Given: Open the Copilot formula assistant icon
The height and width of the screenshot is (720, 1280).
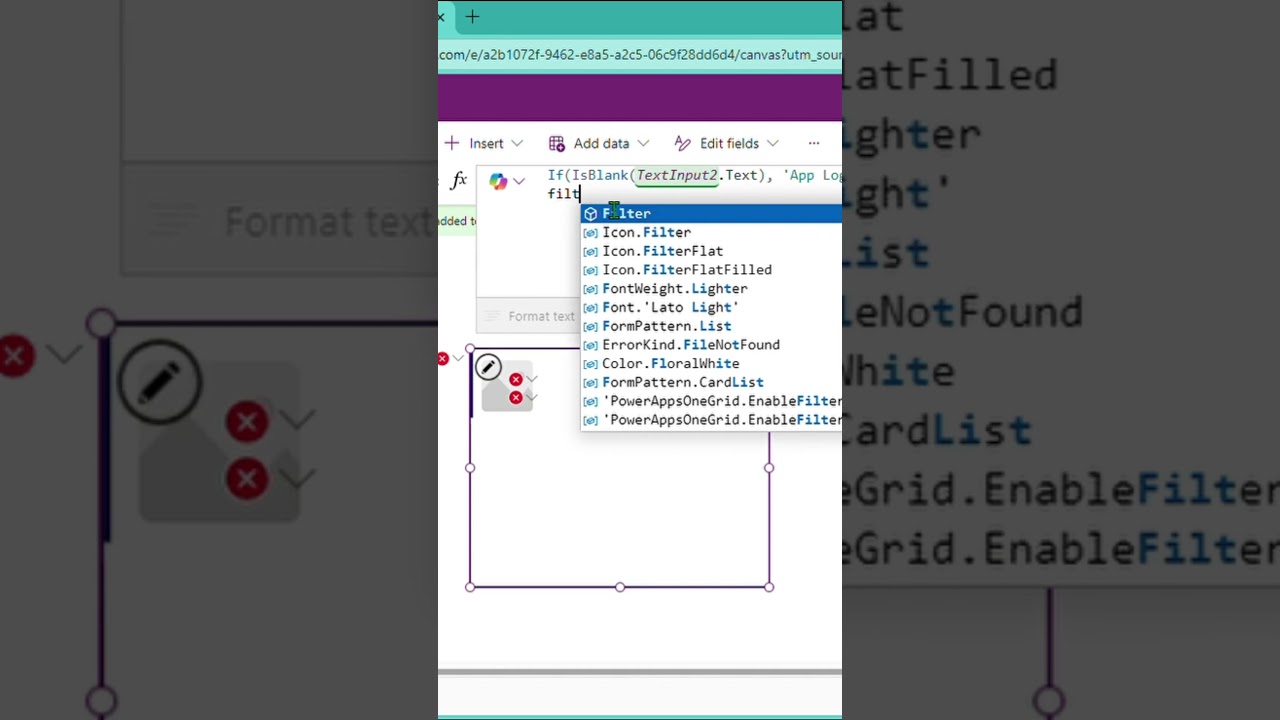Looking at the screenshot, I should point(497,181).
